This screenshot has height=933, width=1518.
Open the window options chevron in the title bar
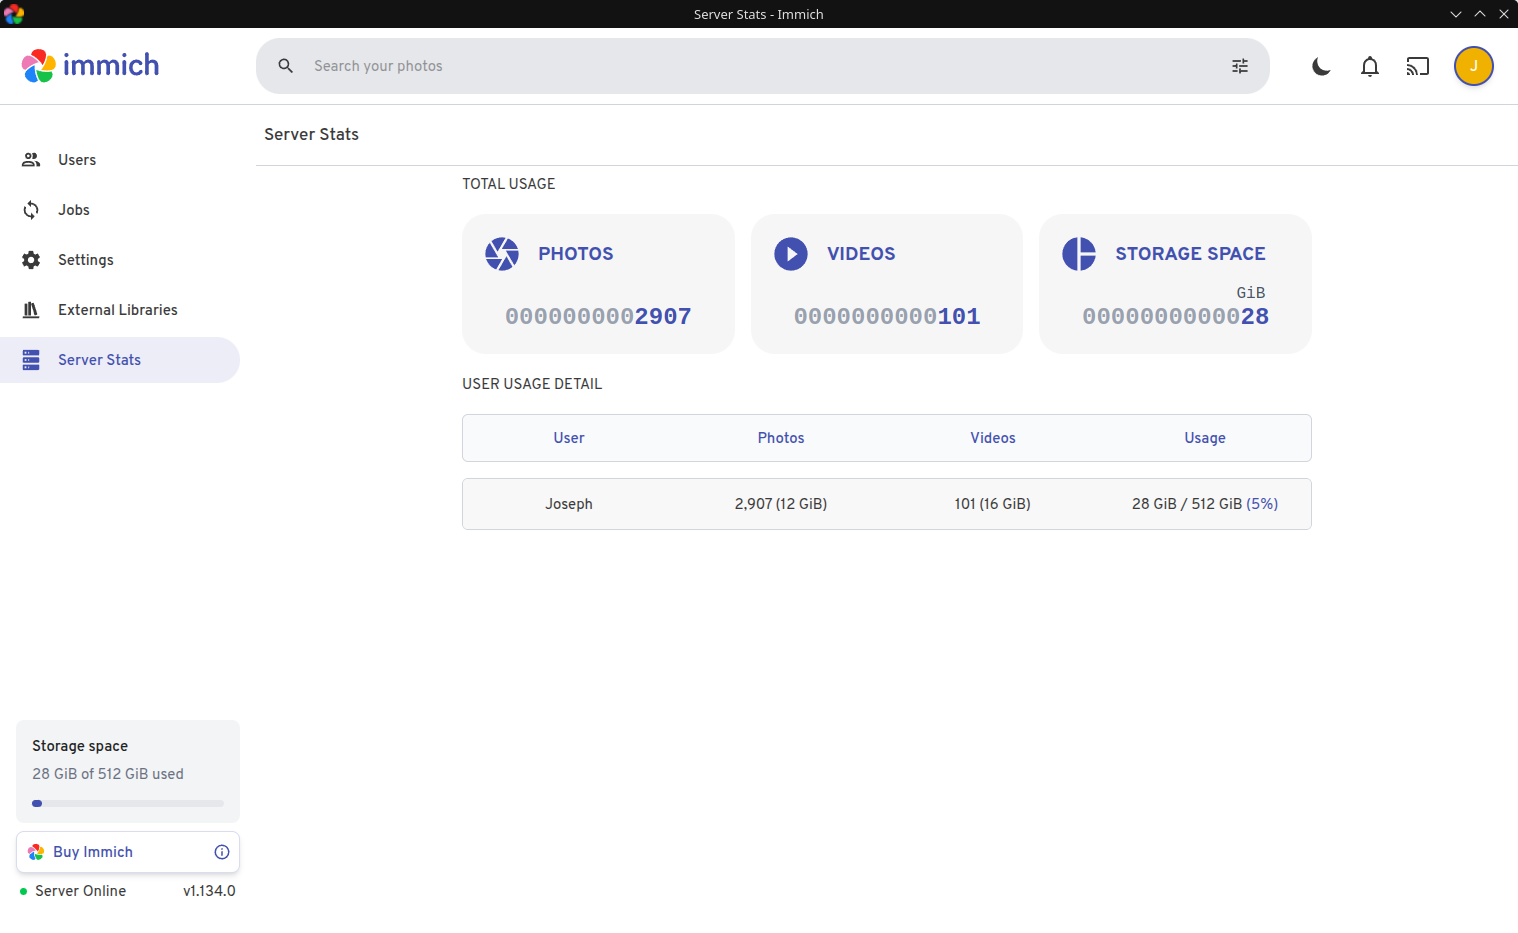1455,14
